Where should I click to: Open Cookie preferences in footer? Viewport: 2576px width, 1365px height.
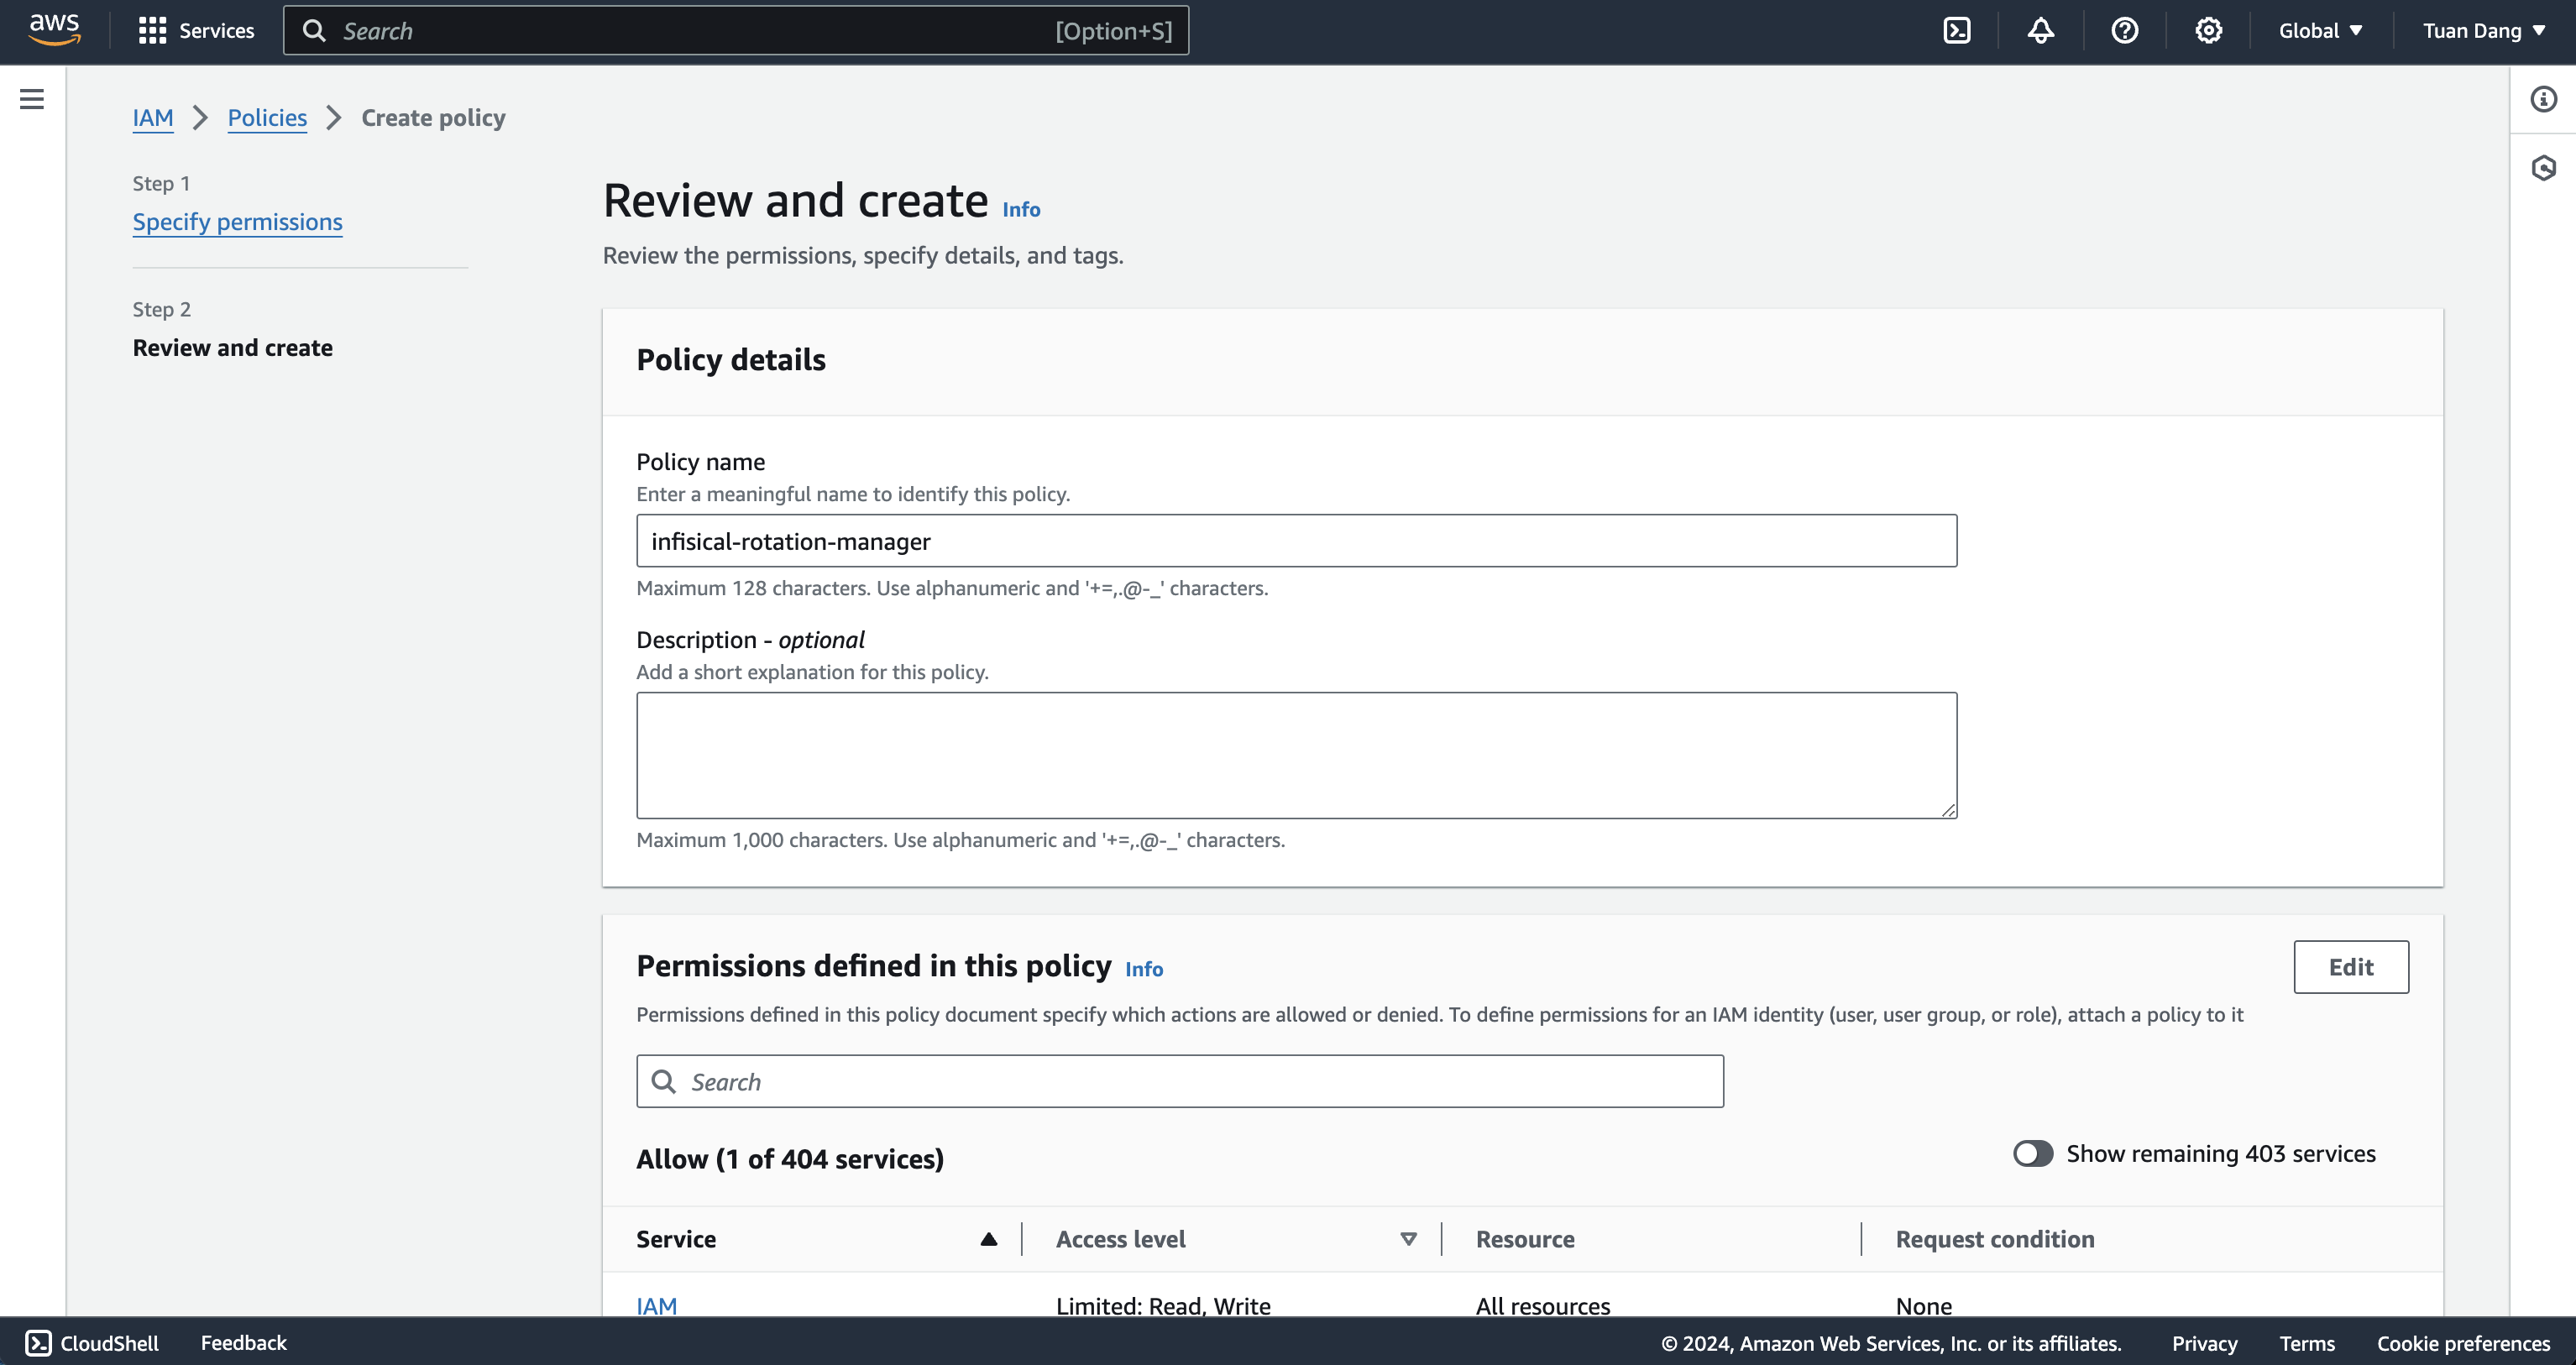(x=2463, y=1343)
